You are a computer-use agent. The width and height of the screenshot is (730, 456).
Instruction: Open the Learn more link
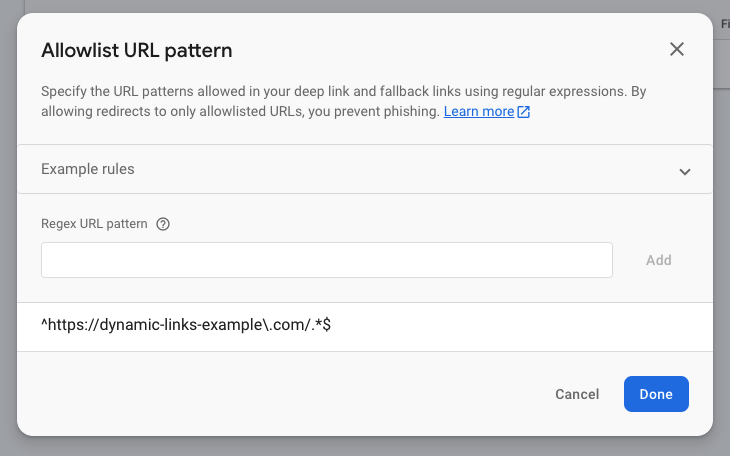479,111
